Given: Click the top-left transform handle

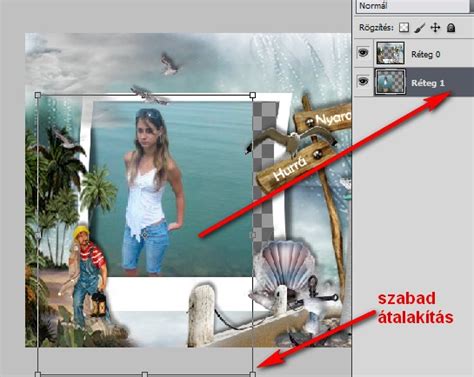Looking at the screenshot, I should pyautogui.click(x=38, y=95).
